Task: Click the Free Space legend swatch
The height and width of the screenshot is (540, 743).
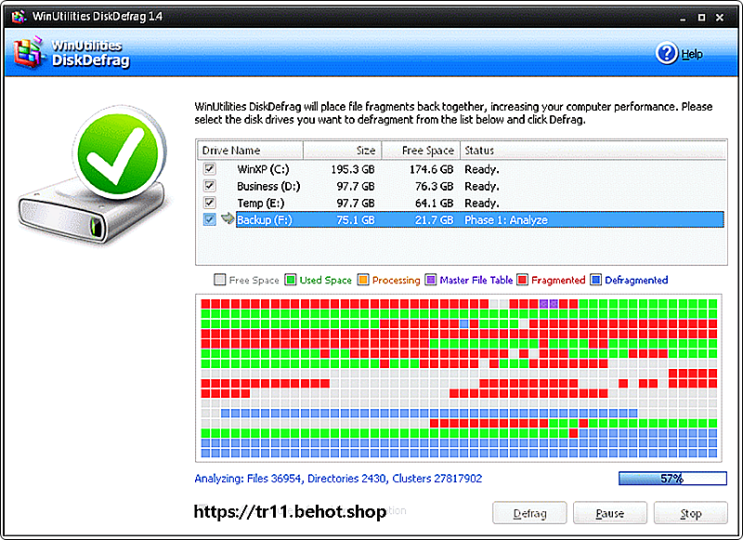Action: point(219,280)
